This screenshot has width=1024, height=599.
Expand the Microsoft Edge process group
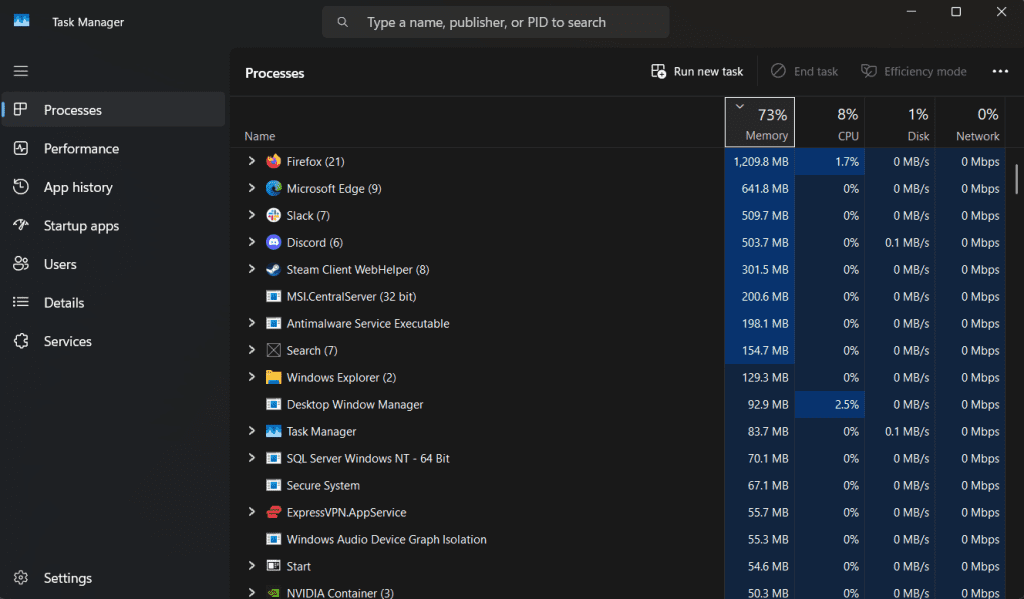coord(252,188)
